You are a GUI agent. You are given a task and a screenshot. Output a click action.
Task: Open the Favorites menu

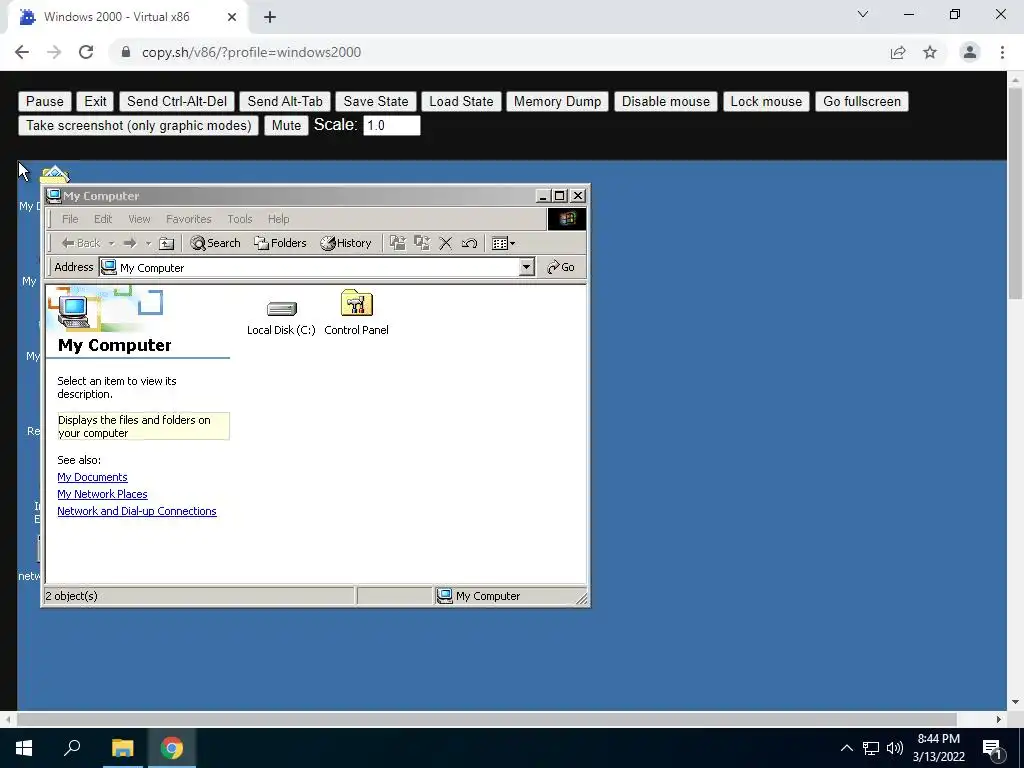(189, 219)
